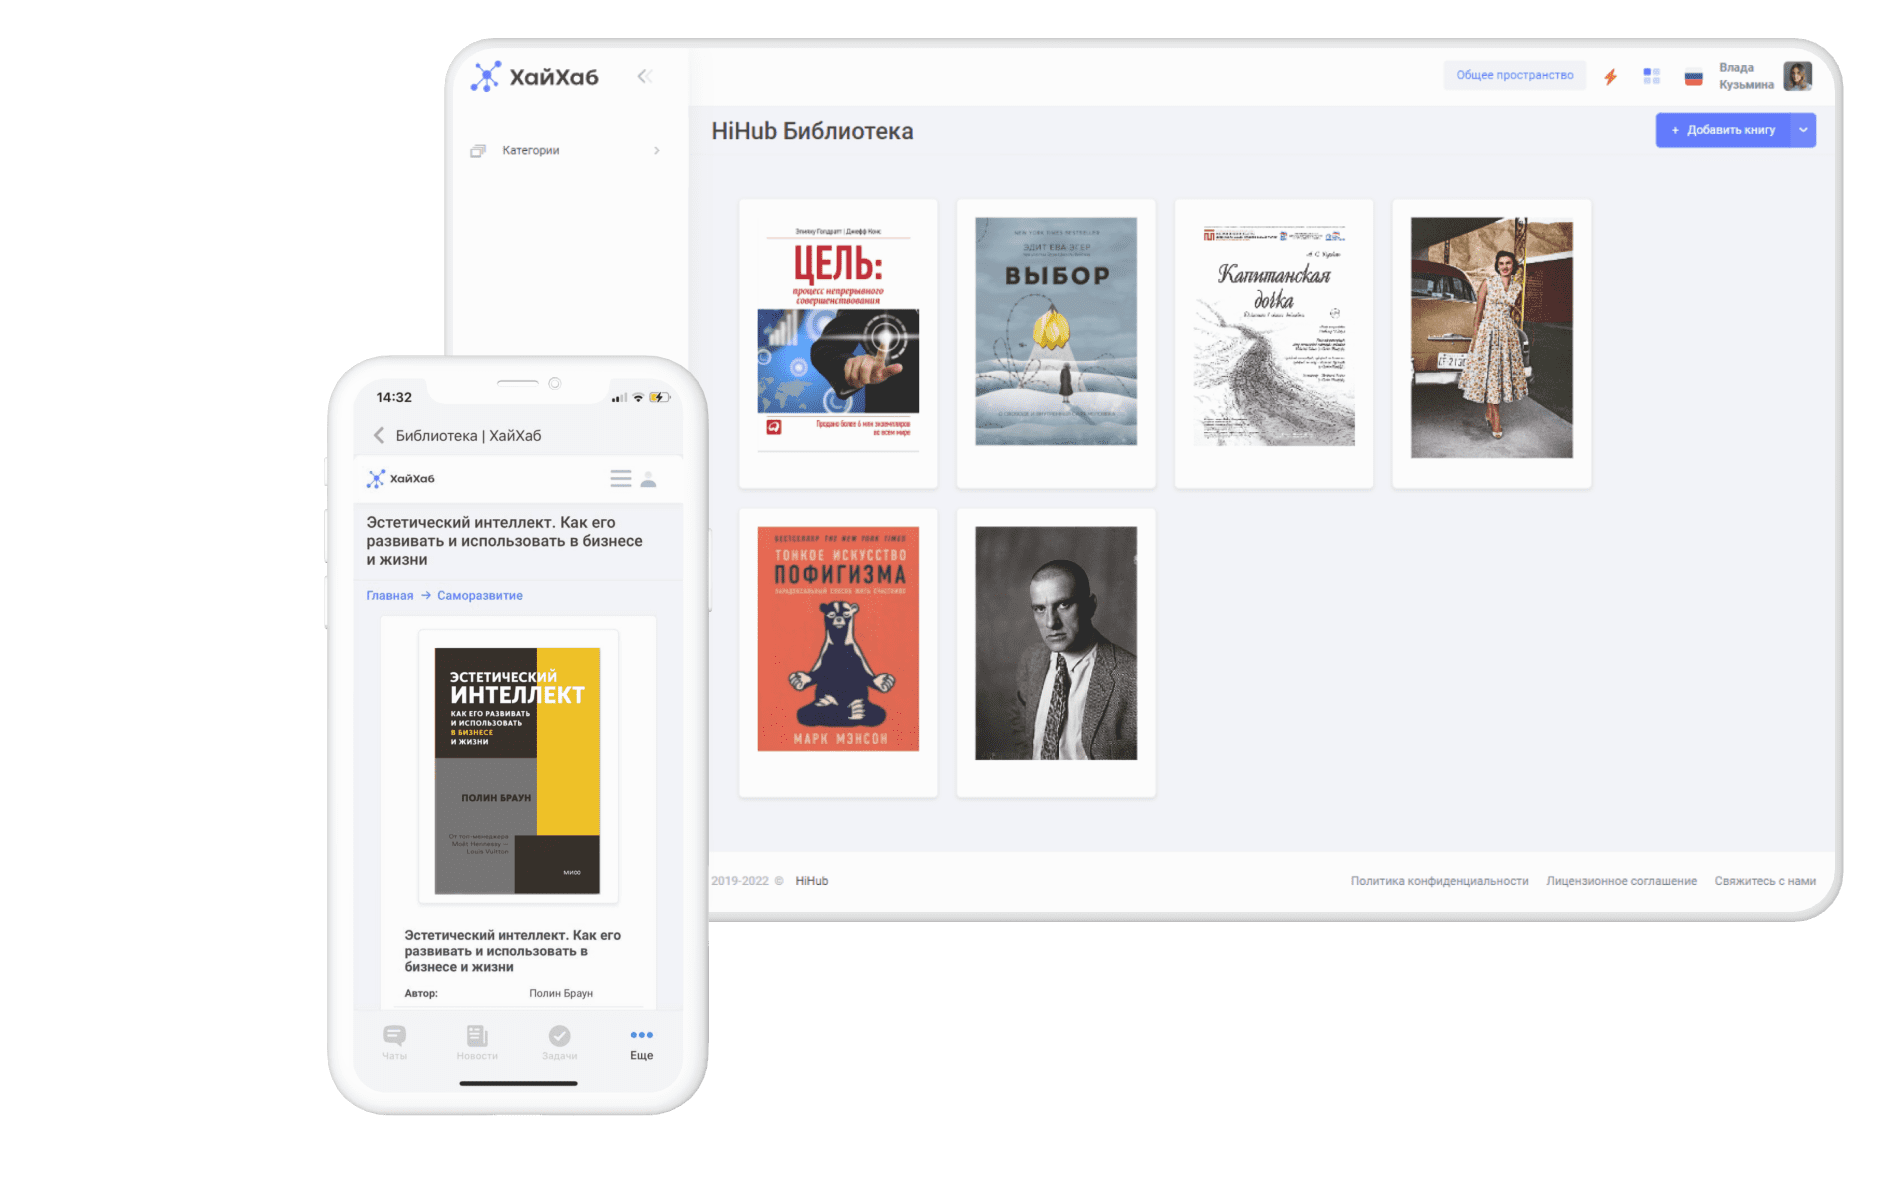Open Общее пространство workspace button
The image size is (1884, 1198).
pos(1514,75)
